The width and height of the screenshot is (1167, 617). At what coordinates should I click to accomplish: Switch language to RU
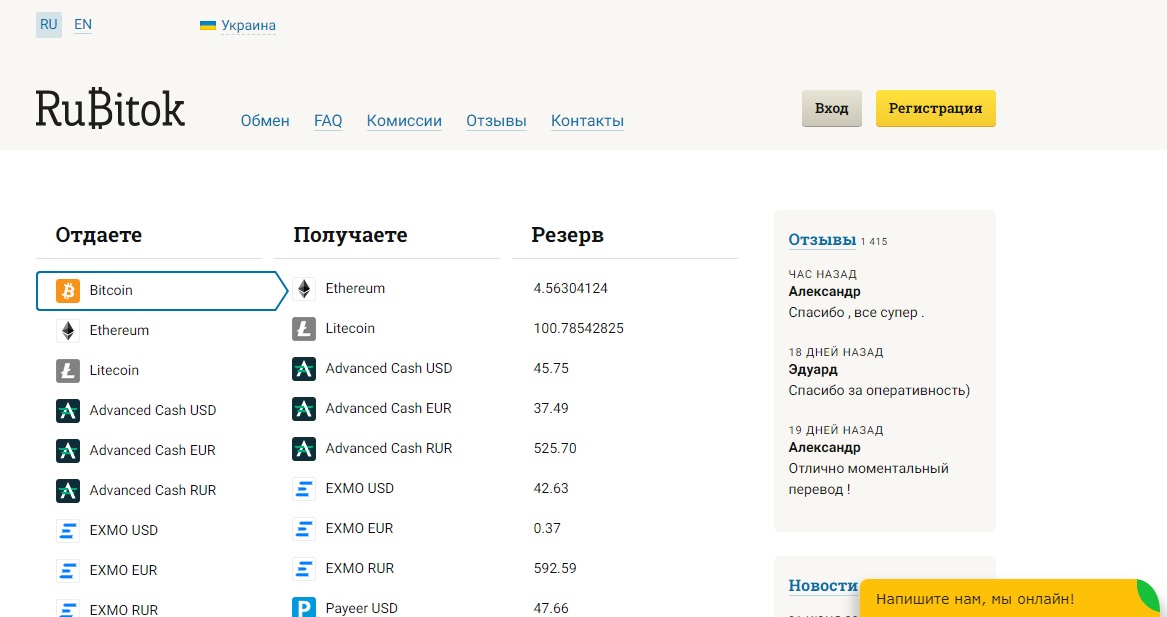pos(49,25)
